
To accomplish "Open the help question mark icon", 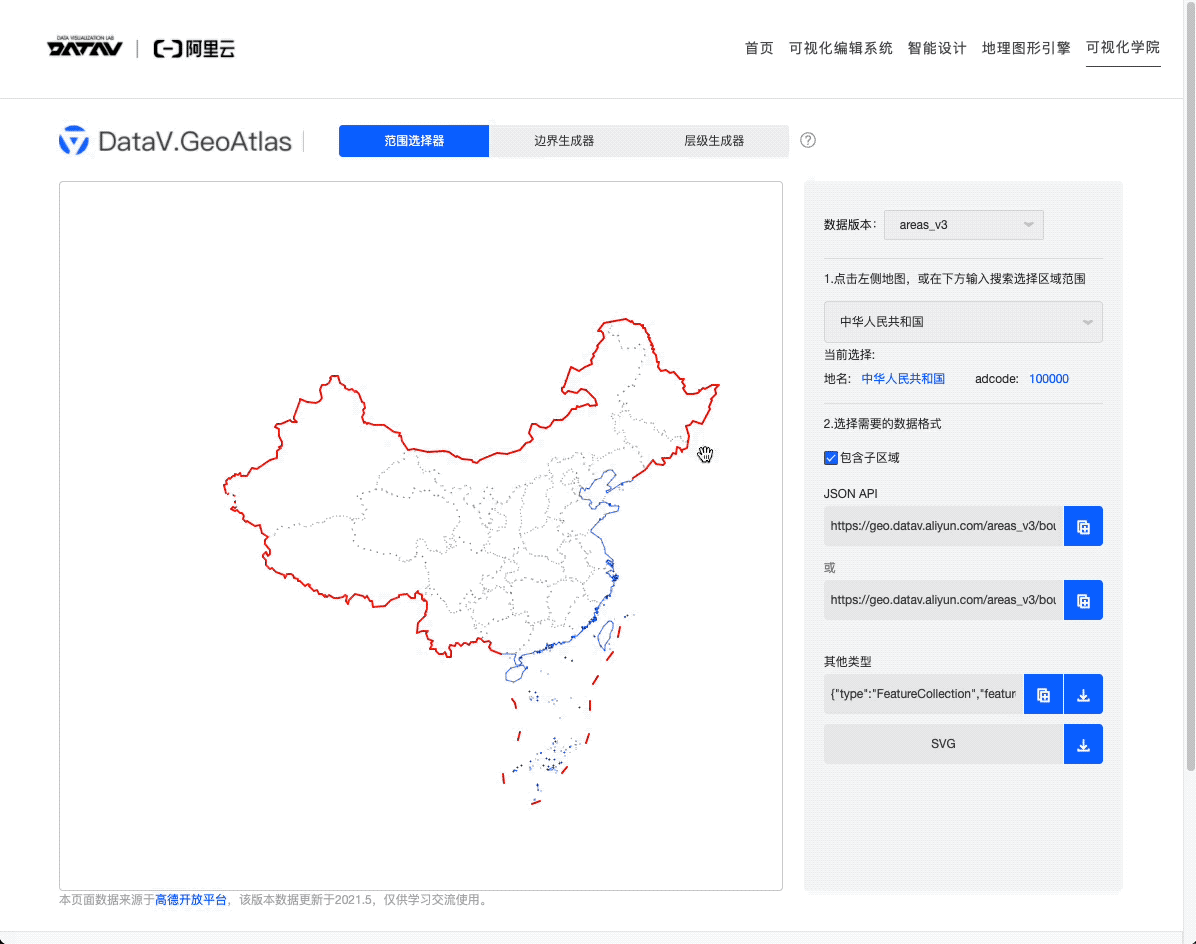I will point(808,140).
